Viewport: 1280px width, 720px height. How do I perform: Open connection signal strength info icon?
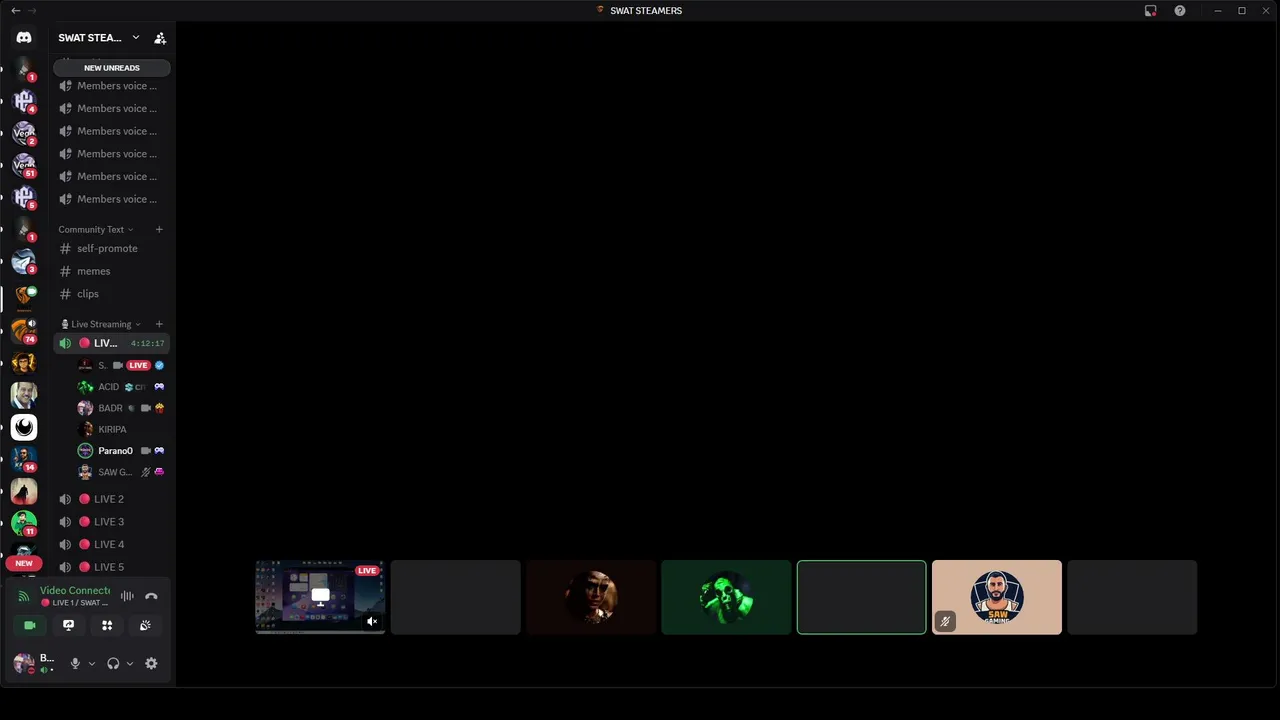click(x=24, y=597)
